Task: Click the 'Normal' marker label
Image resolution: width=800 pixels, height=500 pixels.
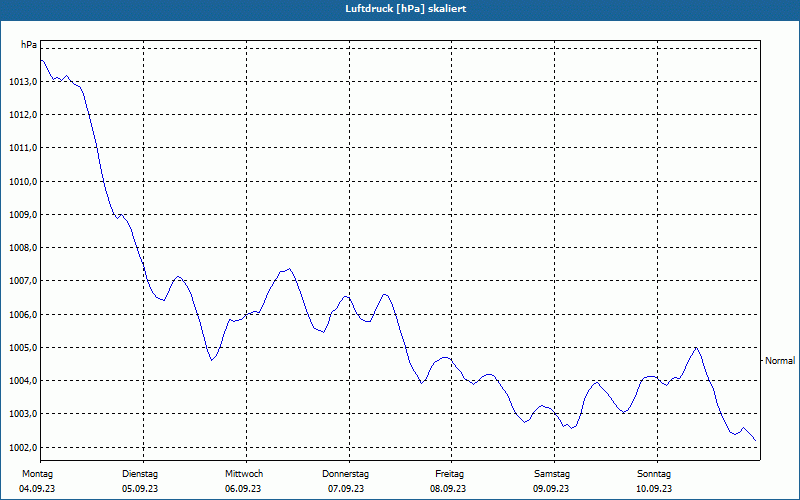Action: [x=780, y=361]
